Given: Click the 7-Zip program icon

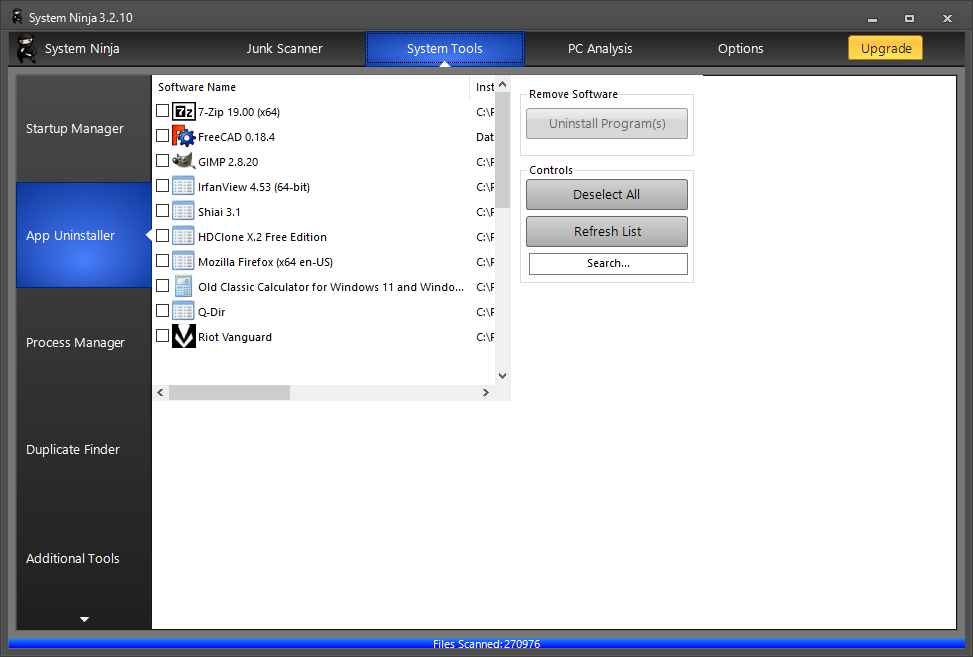Looking at the screenshot, I should [184, 112].
